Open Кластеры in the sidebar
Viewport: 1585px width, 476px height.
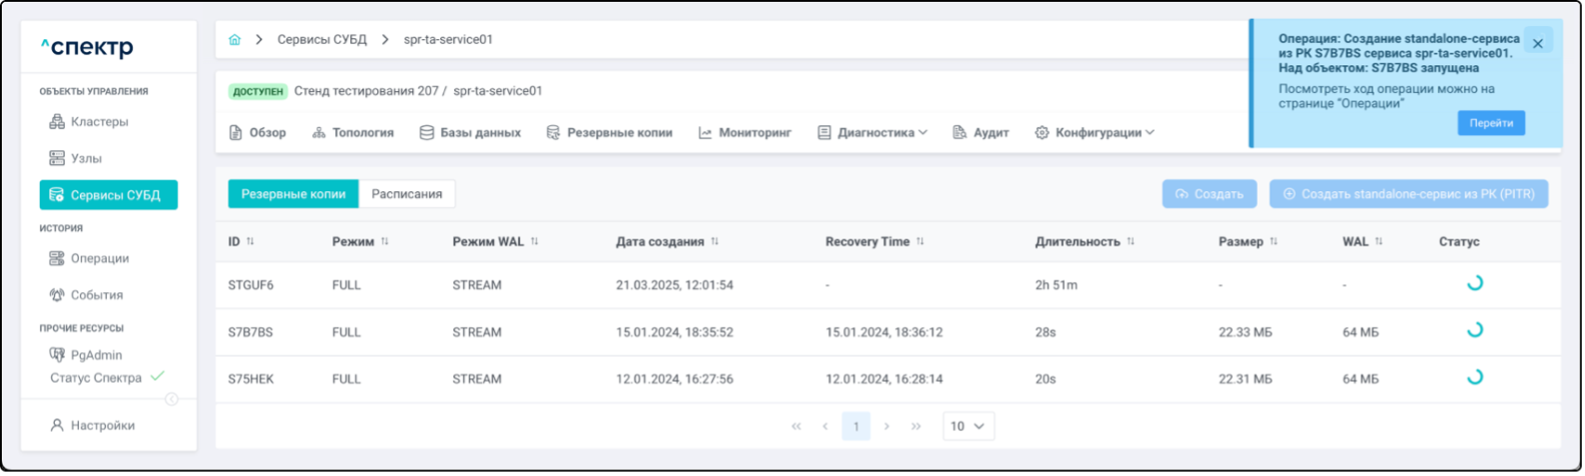(98, 122)
